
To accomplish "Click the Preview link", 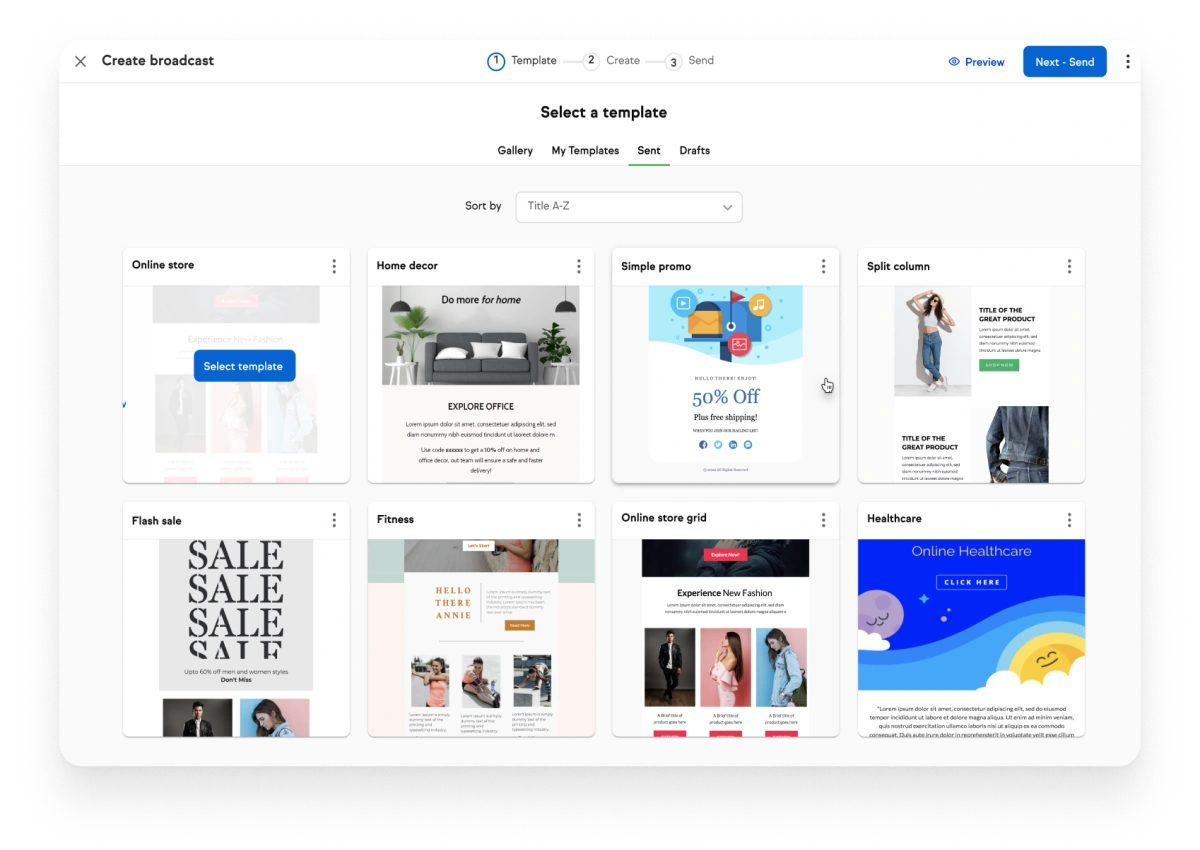I will coord(976,62).
